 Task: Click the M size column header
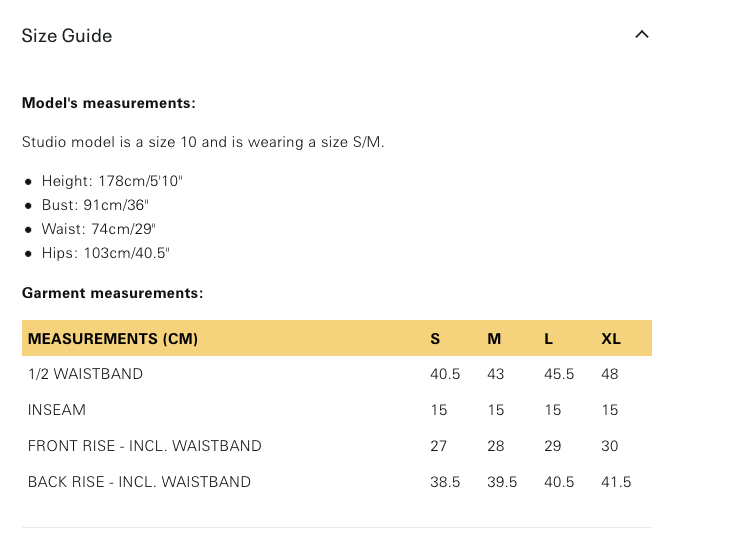pos(494,339)
